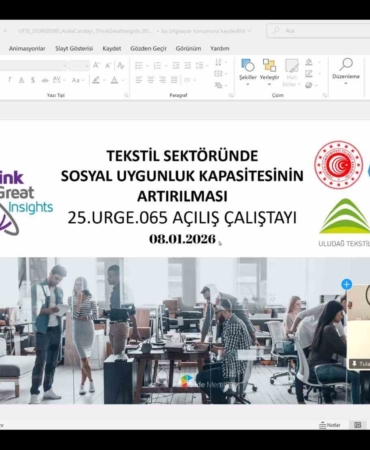
Task: Expand the font name combo box
Action: [64, 66]
